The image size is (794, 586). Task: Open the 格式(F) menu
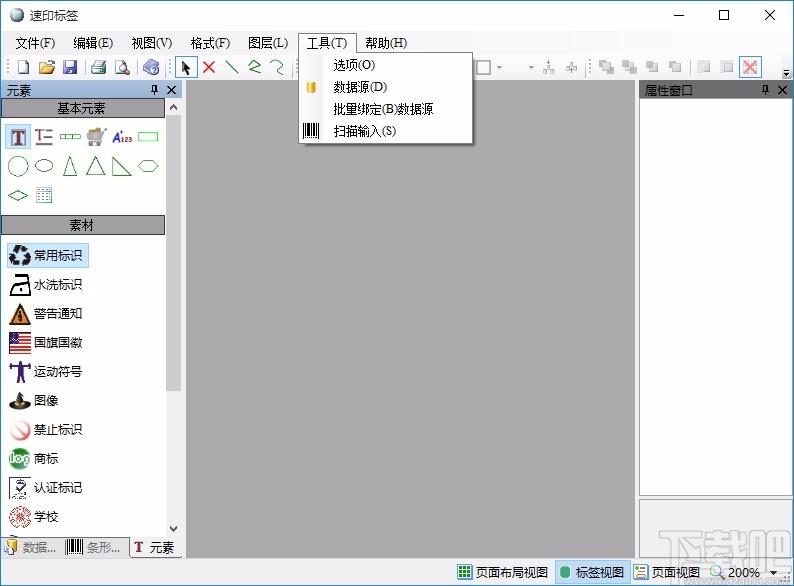pyautogui.click(x=210, y=43)
